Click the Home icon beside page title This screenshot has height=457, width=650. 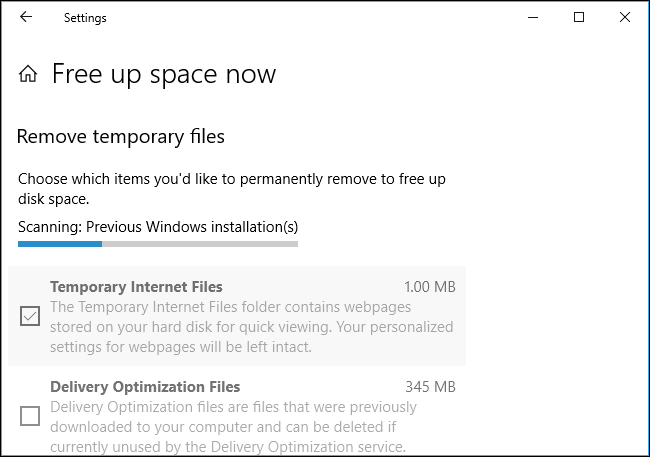[x=29, y=74]
